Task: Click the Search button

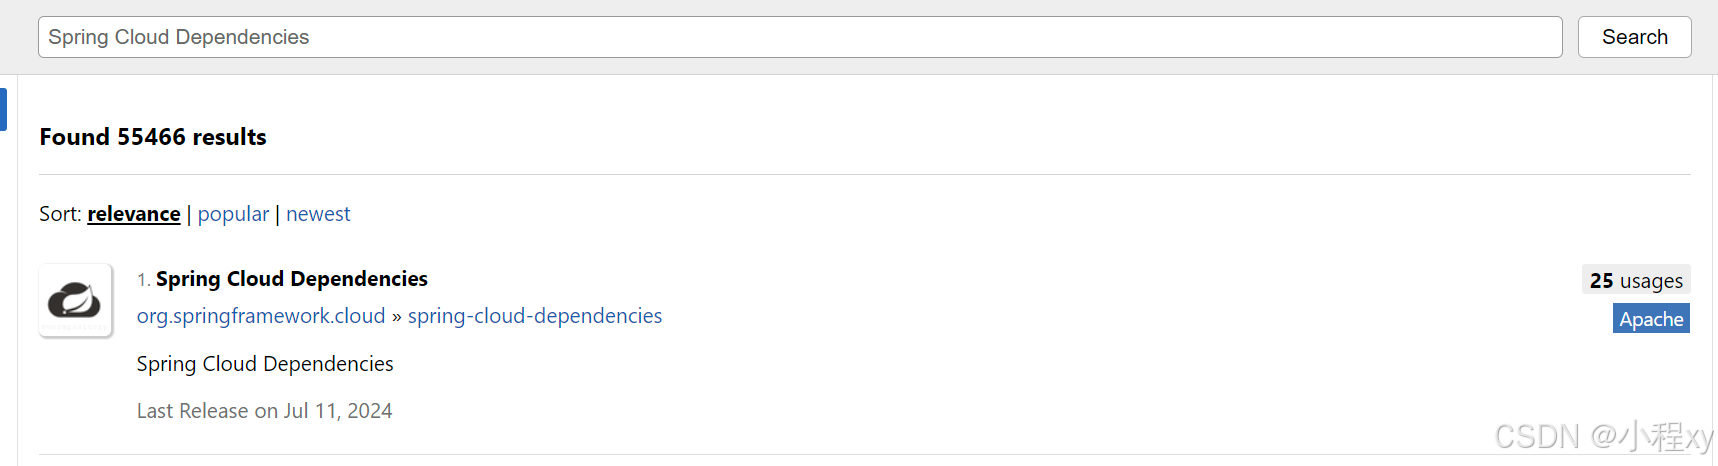Action: [x=1635, y=37]
